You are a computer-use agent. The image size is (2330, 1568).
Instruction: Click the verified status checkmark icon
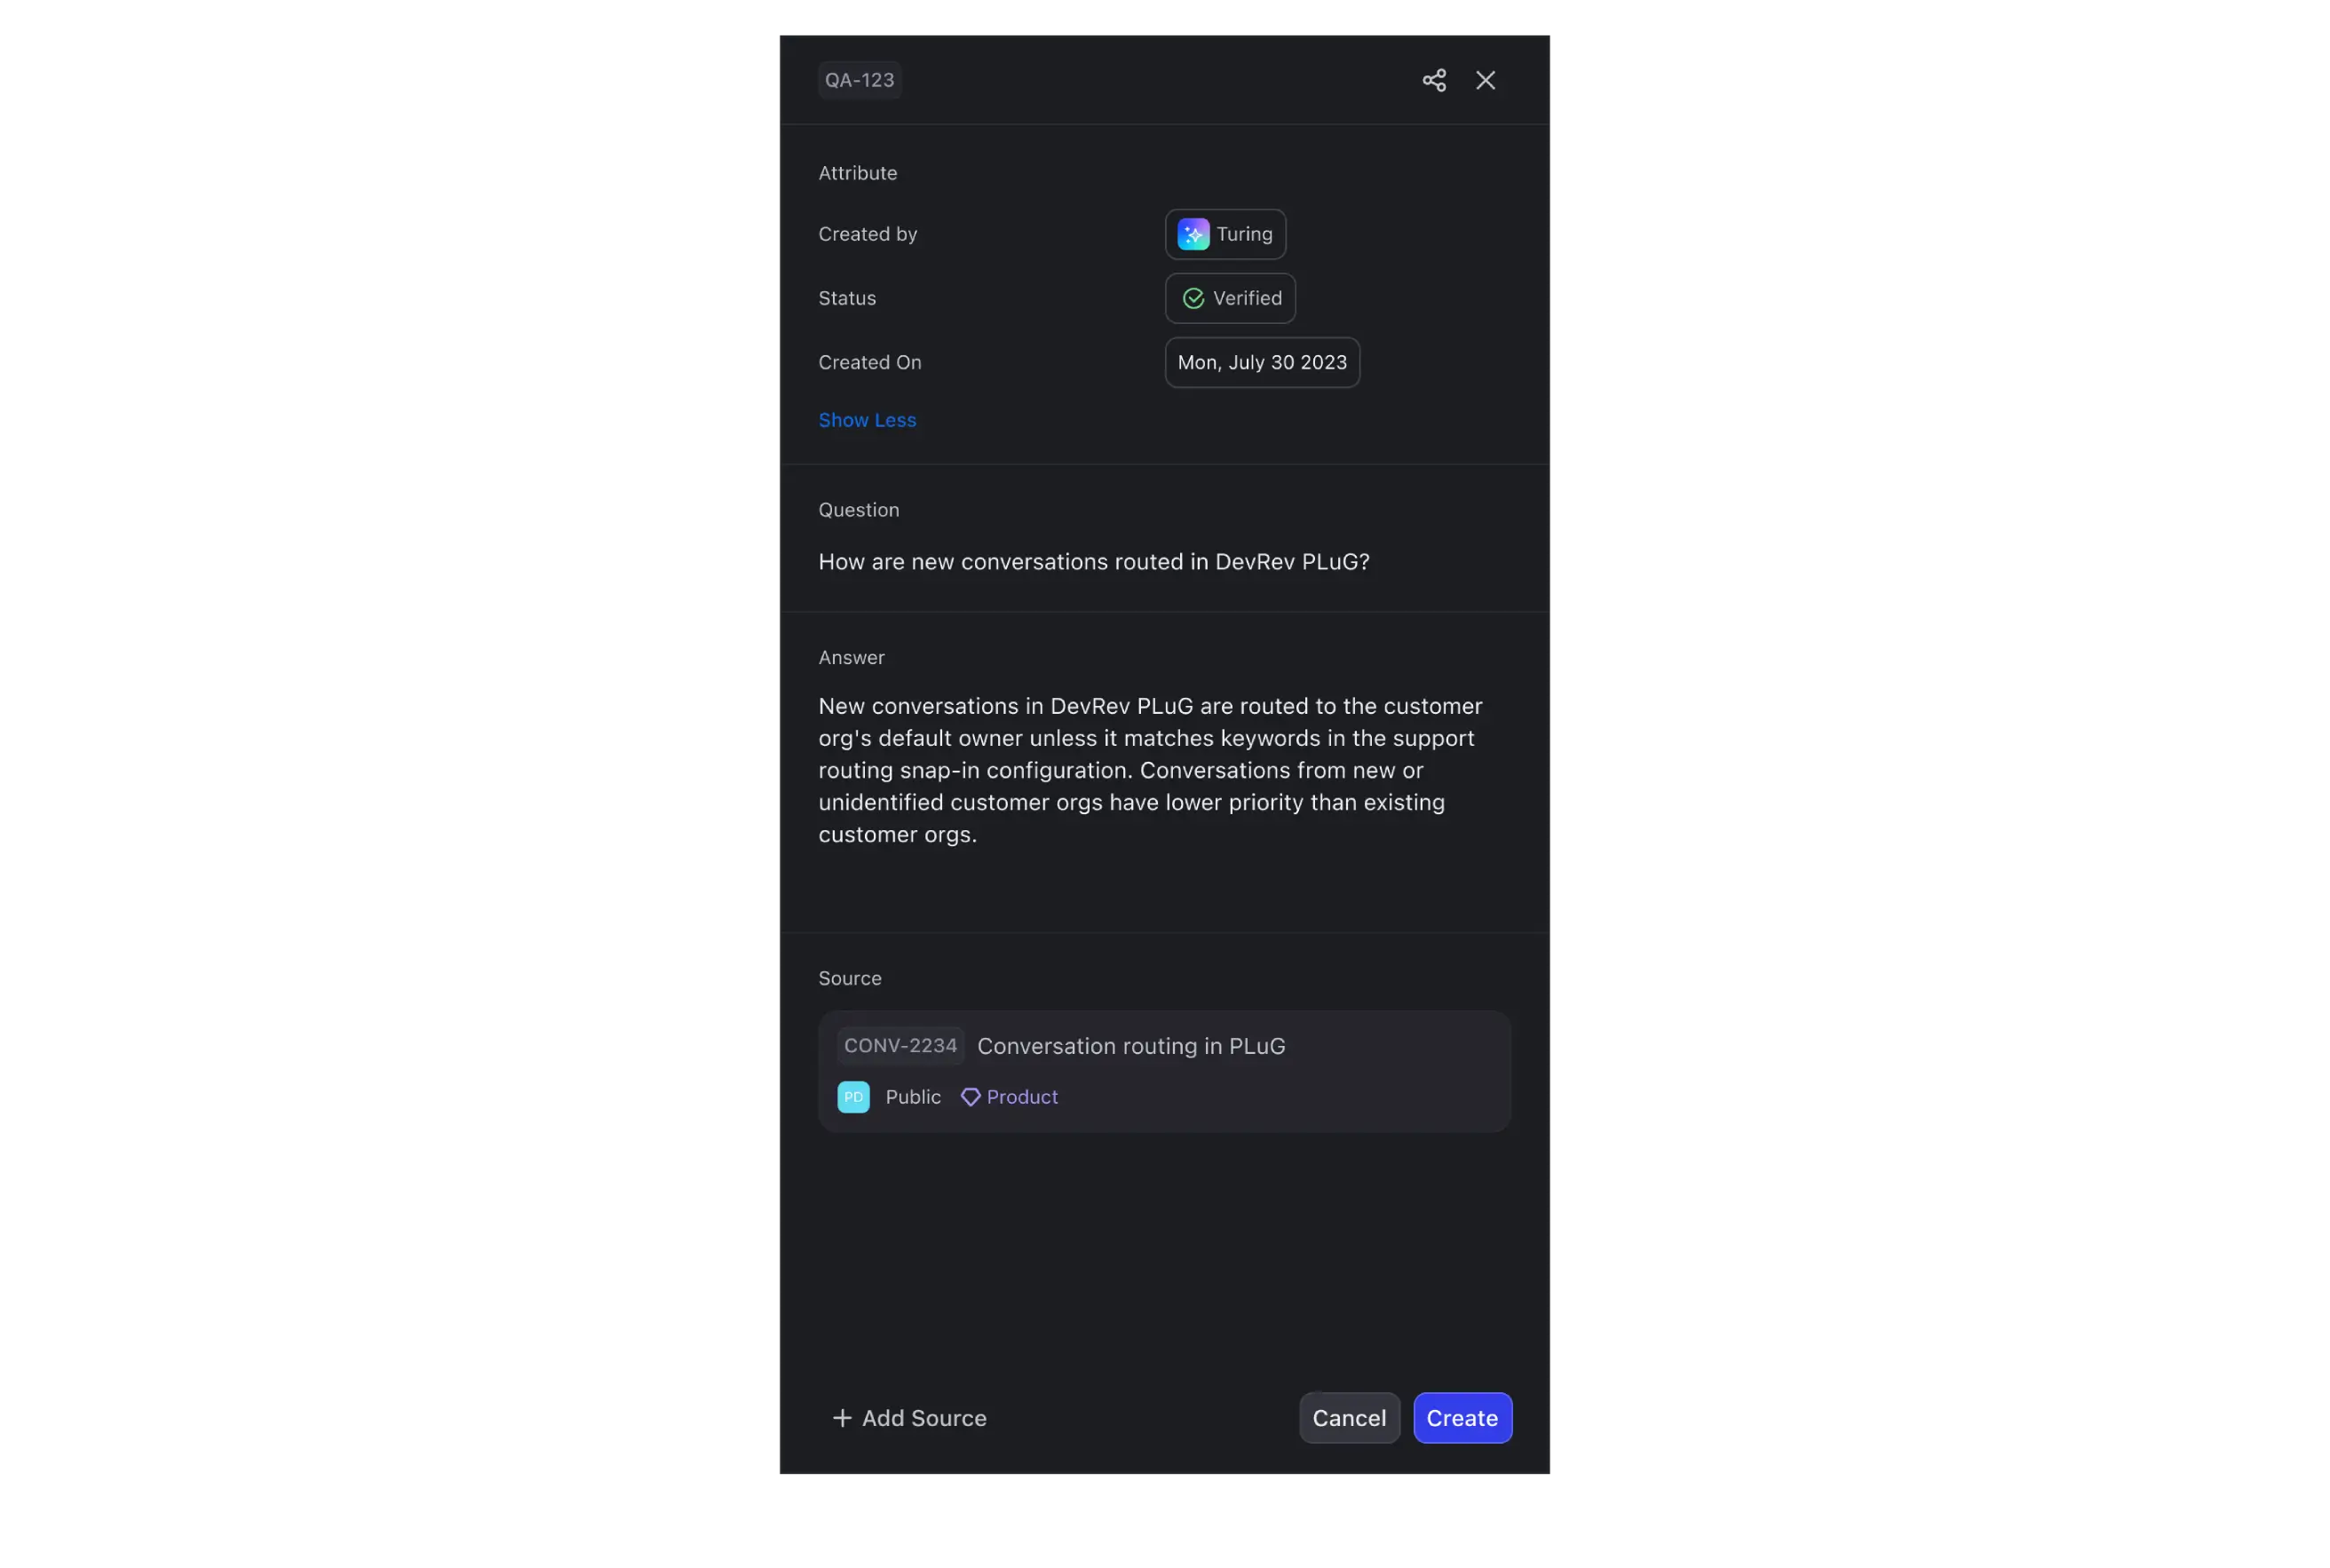(1193, 297)
